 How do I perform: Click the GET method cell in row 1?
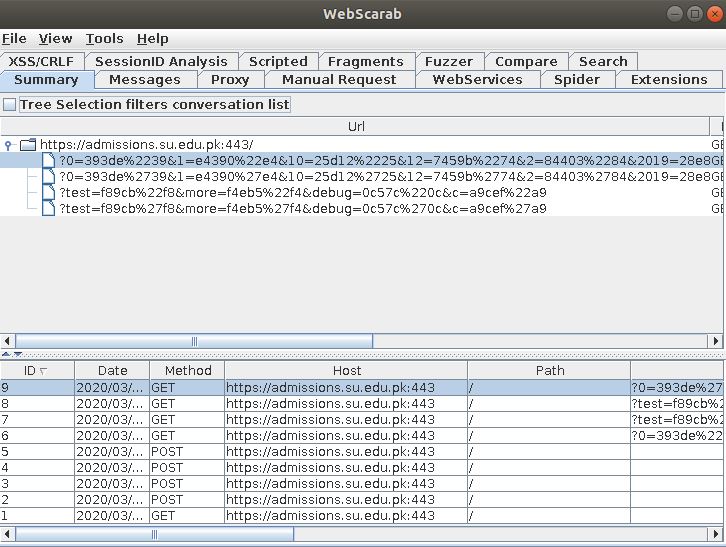[187, 516]
